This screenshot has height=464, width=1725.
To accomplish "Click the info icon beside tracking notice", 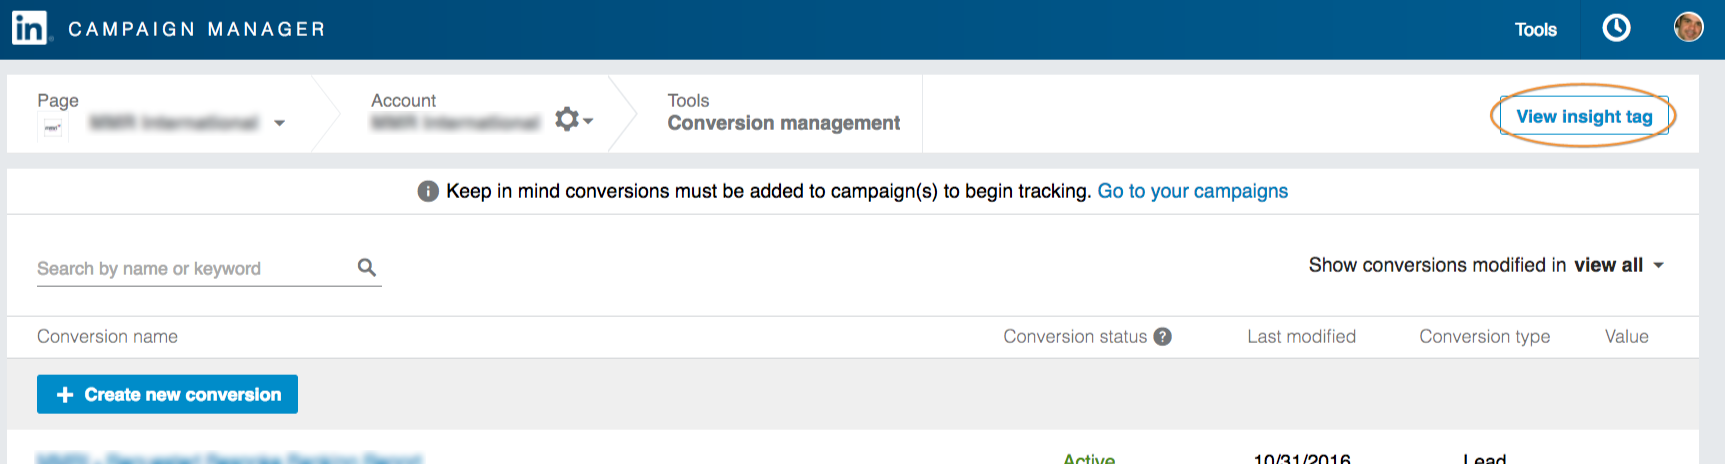I will (x=428, y=191).
